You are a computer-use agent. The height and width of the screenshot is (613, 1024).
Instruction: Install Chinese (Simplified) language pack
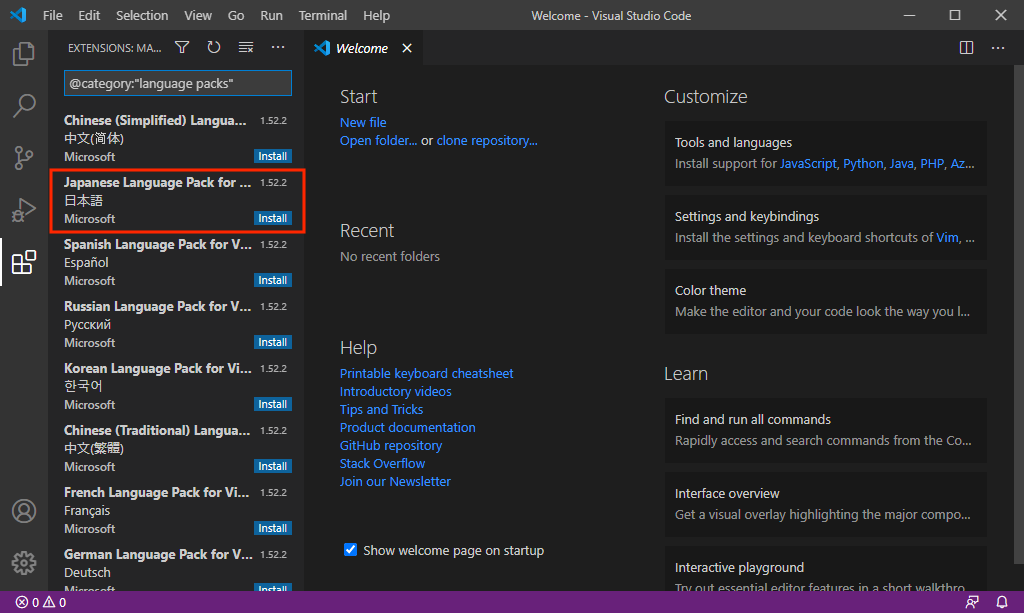(x=272, y=156)
